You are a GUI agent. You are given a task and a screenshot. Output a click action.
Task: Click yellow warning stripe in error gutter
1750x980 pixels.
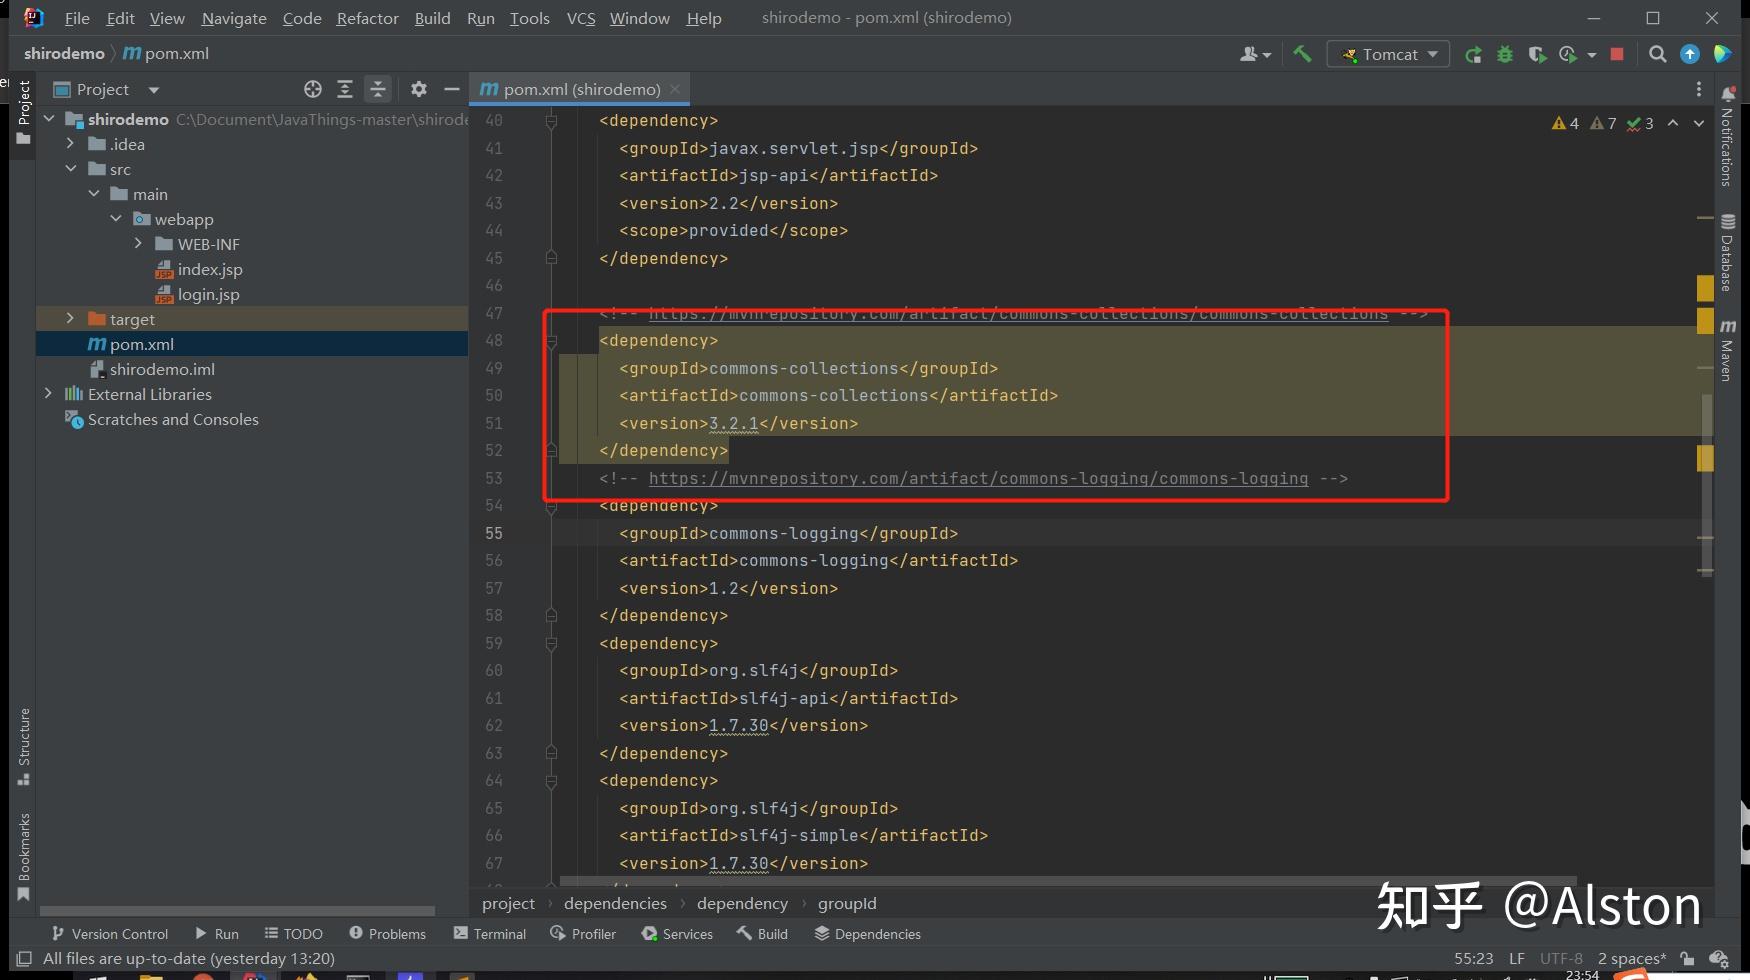(1705, 288)
